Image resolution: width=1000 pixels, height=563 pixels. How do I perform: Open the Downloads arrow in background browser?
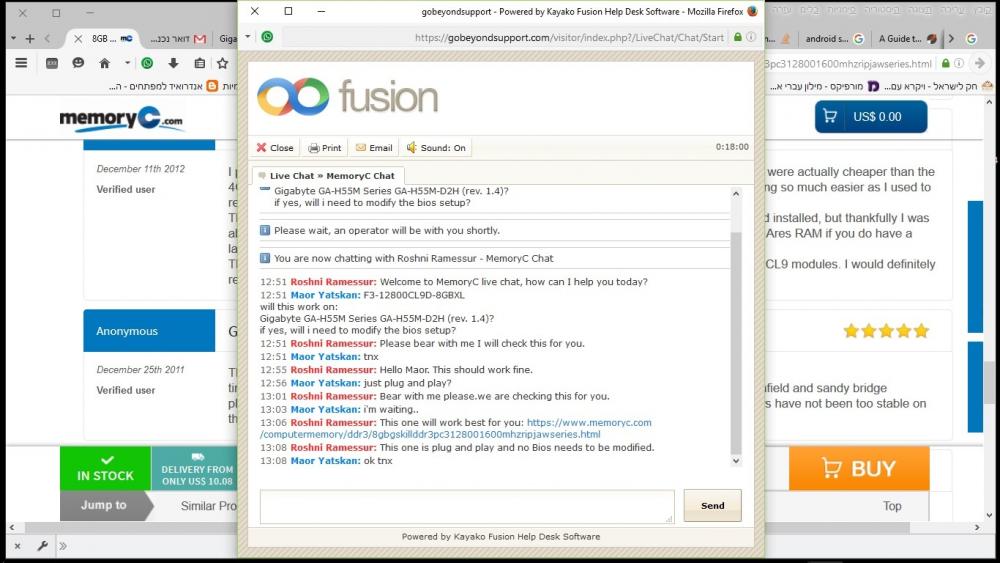point(173,63)
